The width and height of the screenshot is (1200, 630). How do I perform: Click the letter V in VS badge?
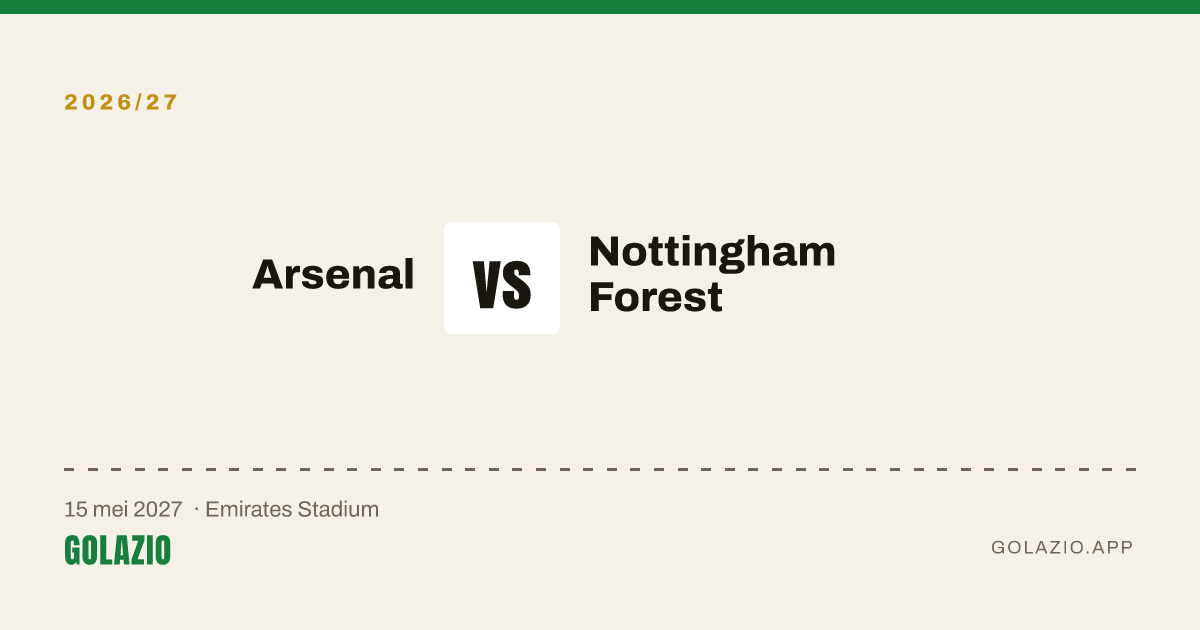coord(487,284)
